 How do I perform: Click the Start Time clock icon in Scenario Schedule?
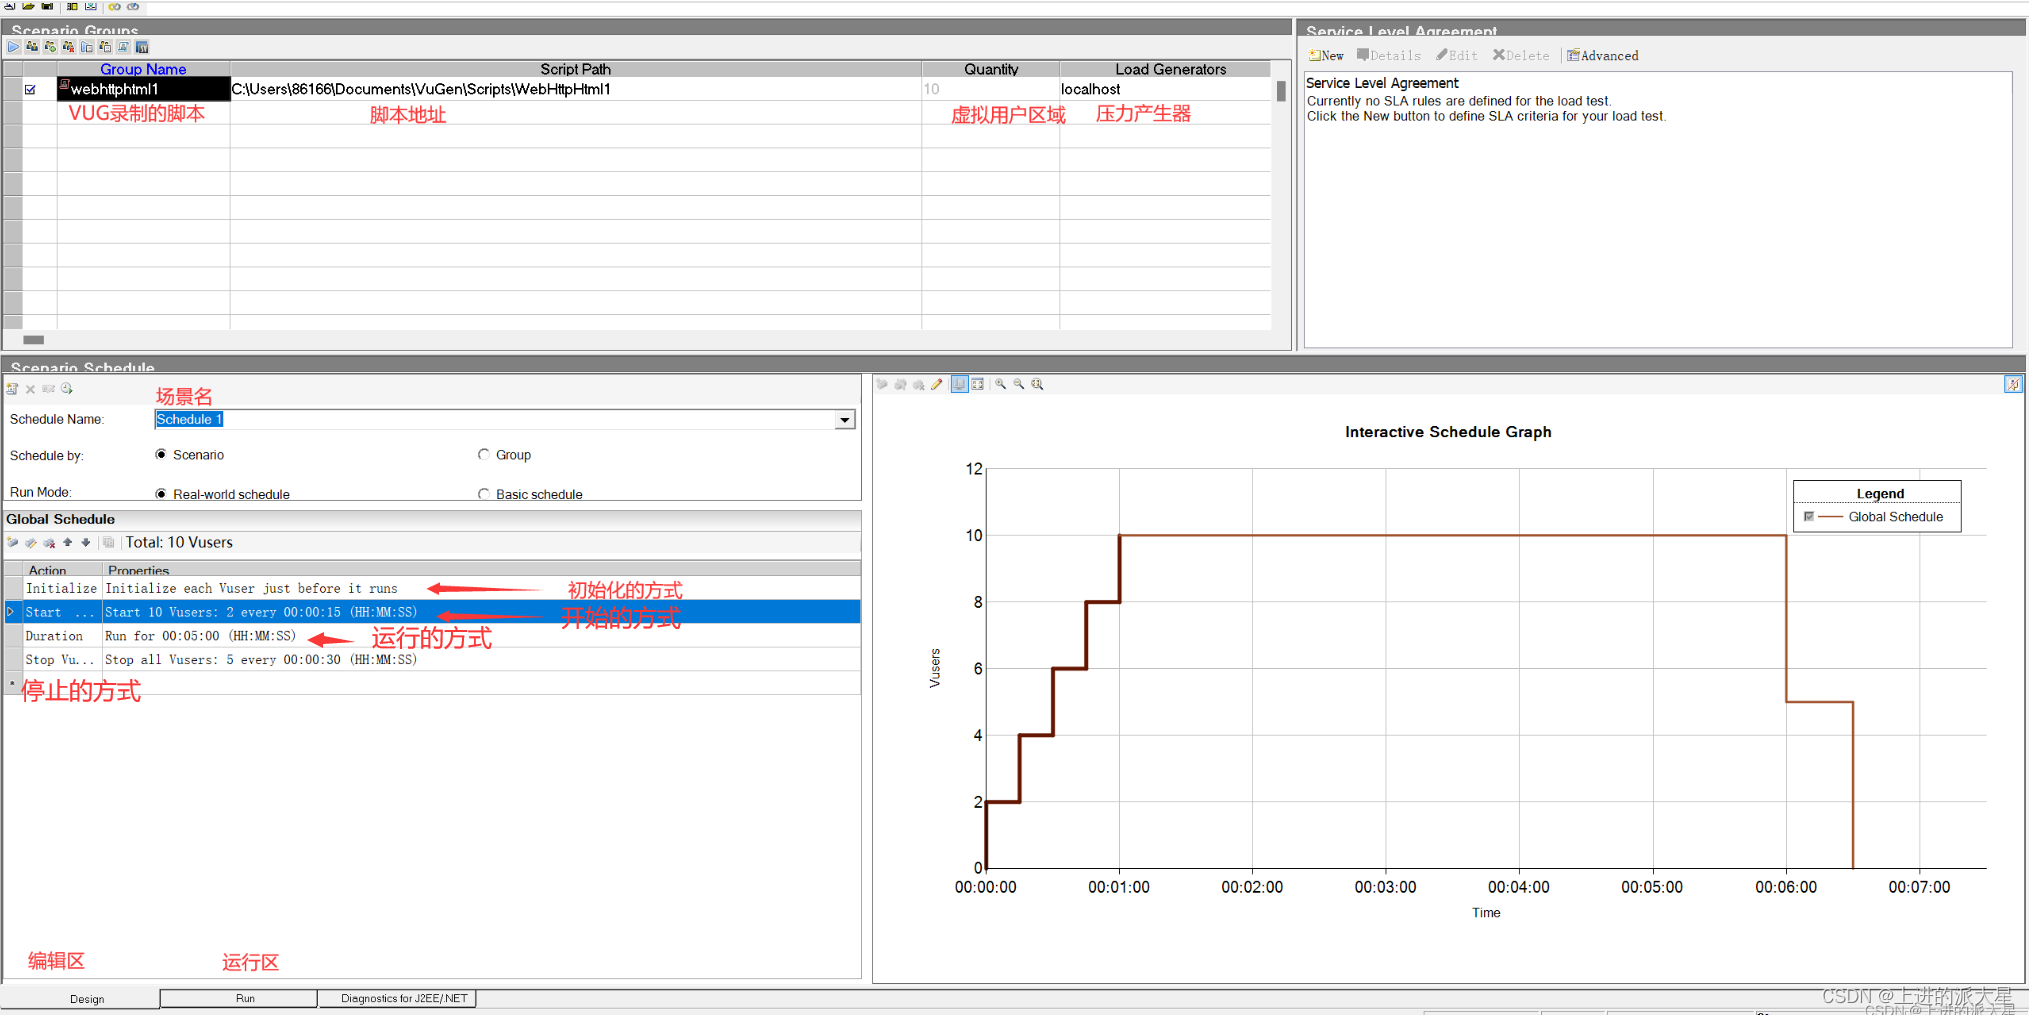pyautogui.click(x=67, y=389)
